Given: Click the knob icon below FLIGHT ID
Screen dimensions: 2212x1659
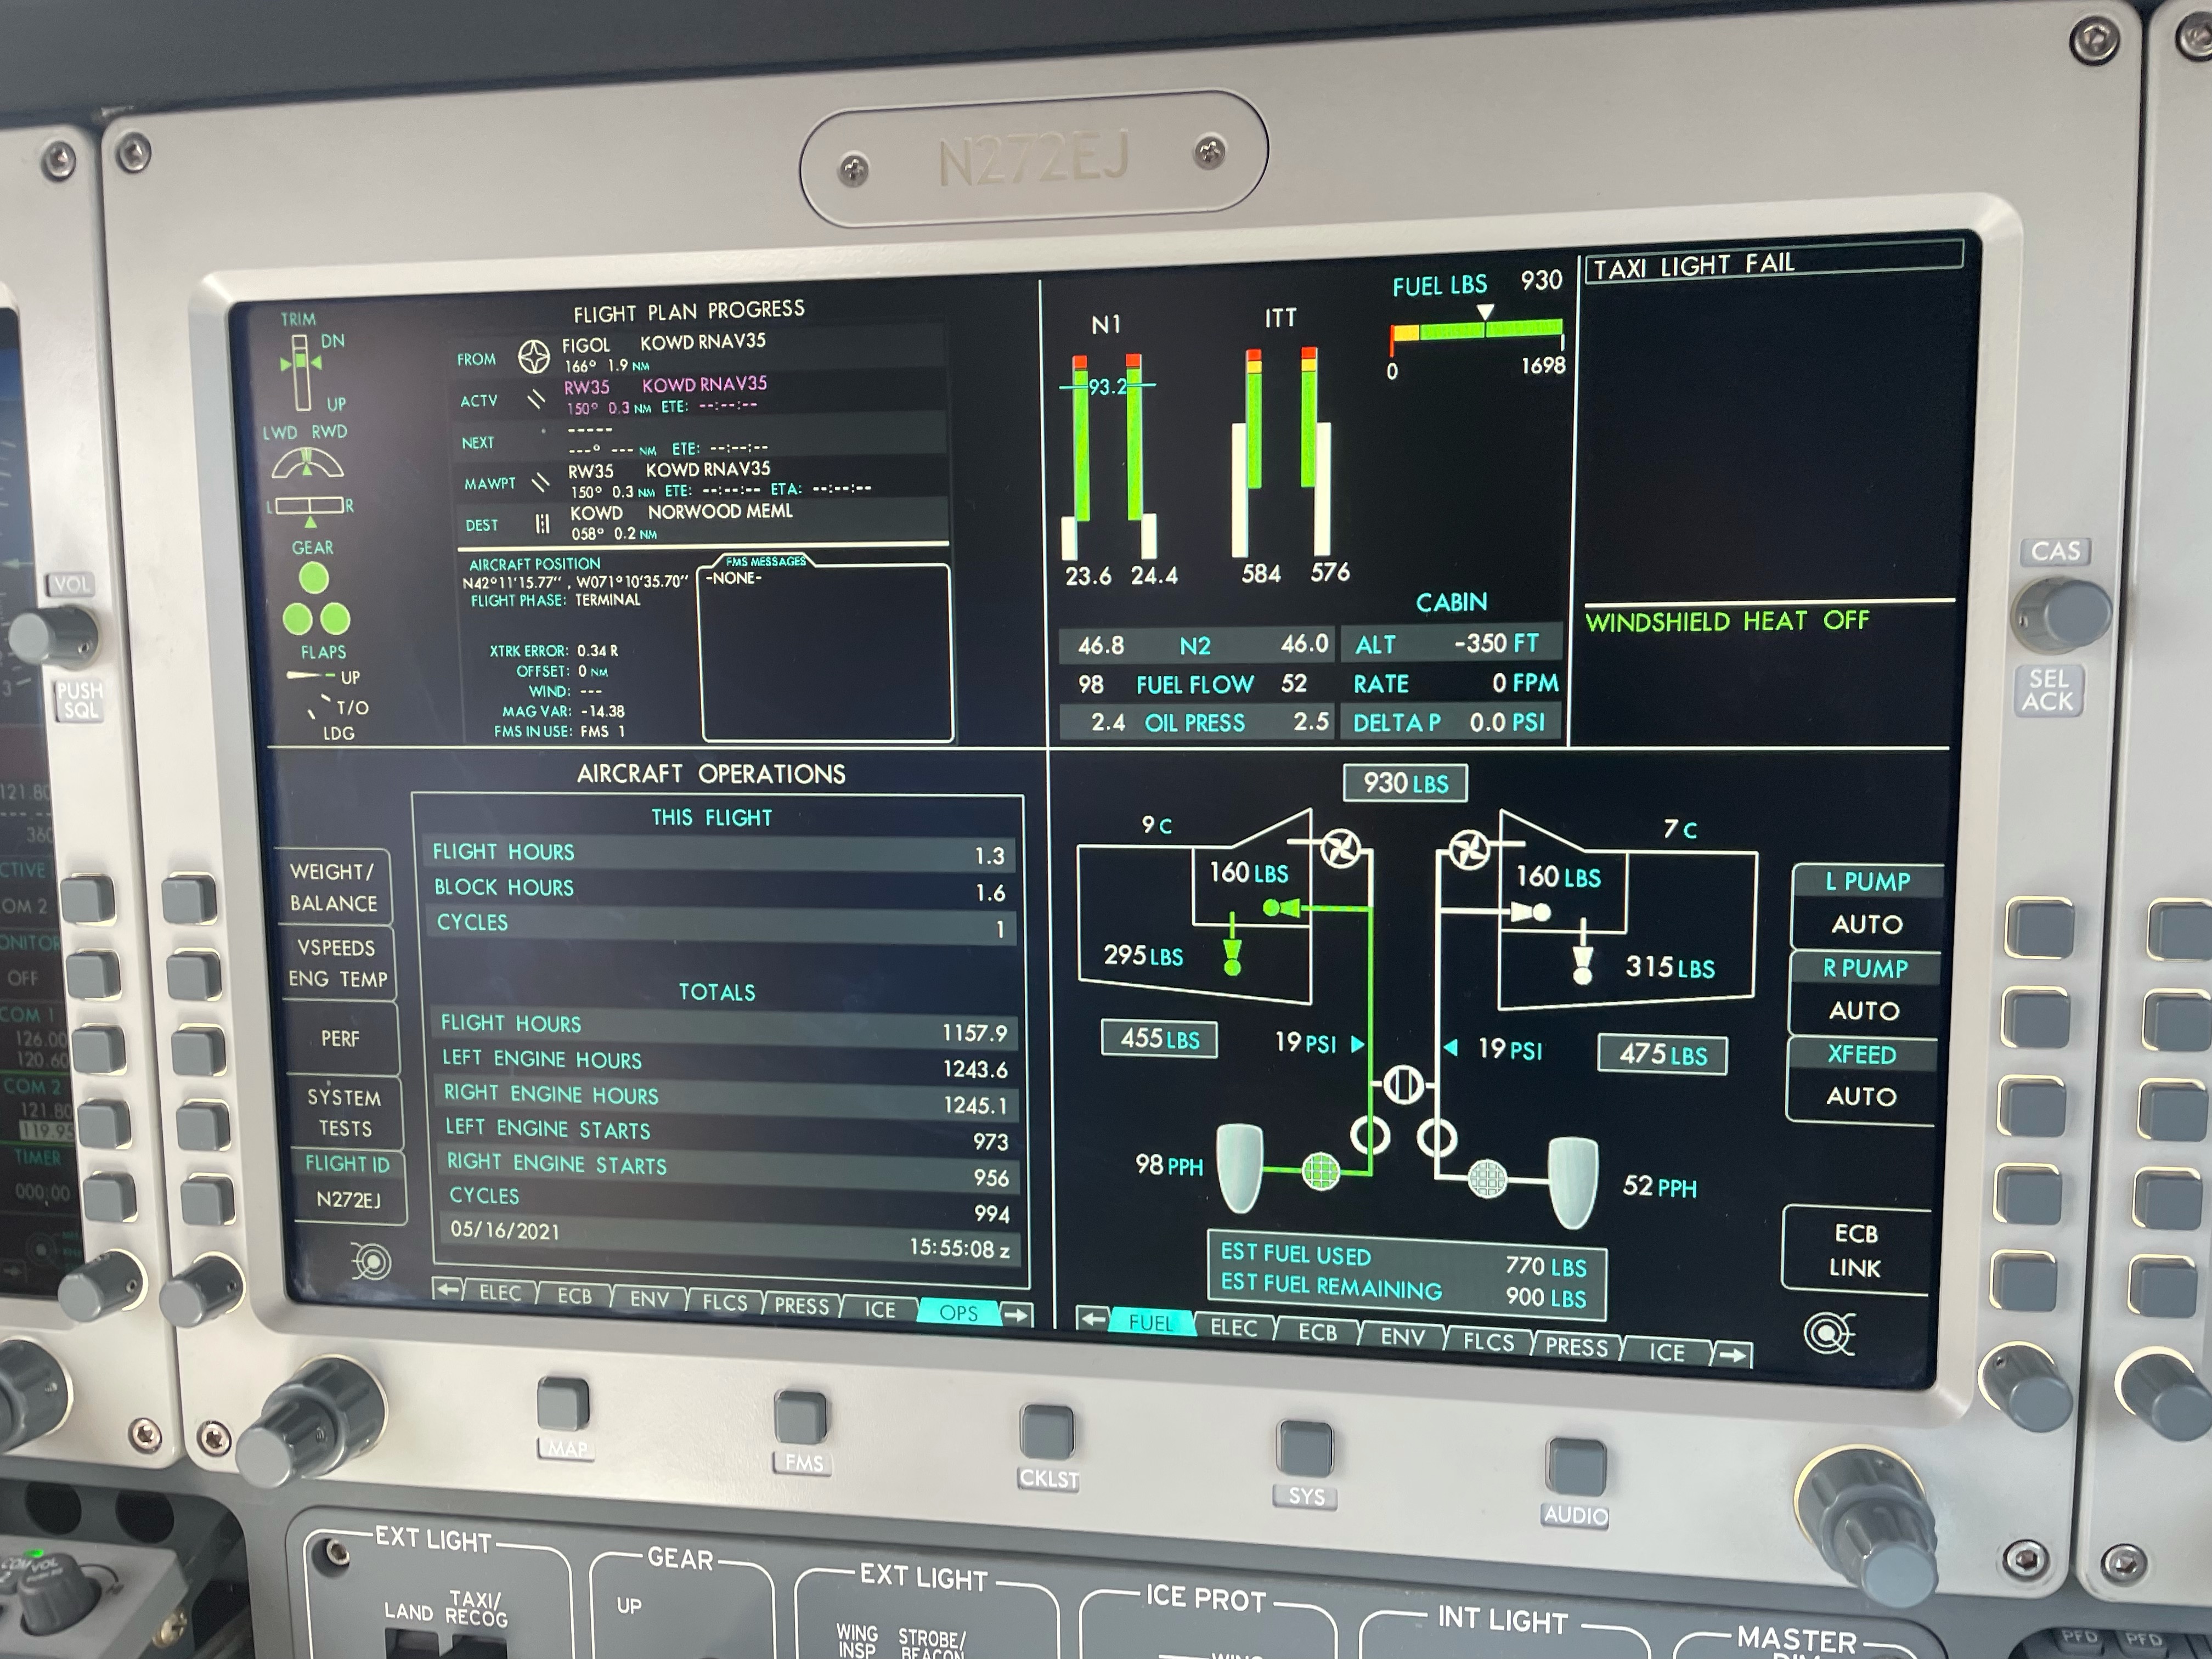Looking at the screenshot, I should coord(372,1262).
